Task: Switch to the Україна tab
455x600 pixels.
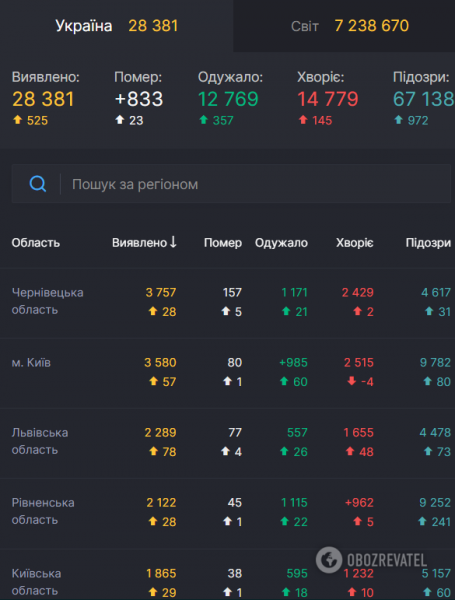Action: click(116, 26)
